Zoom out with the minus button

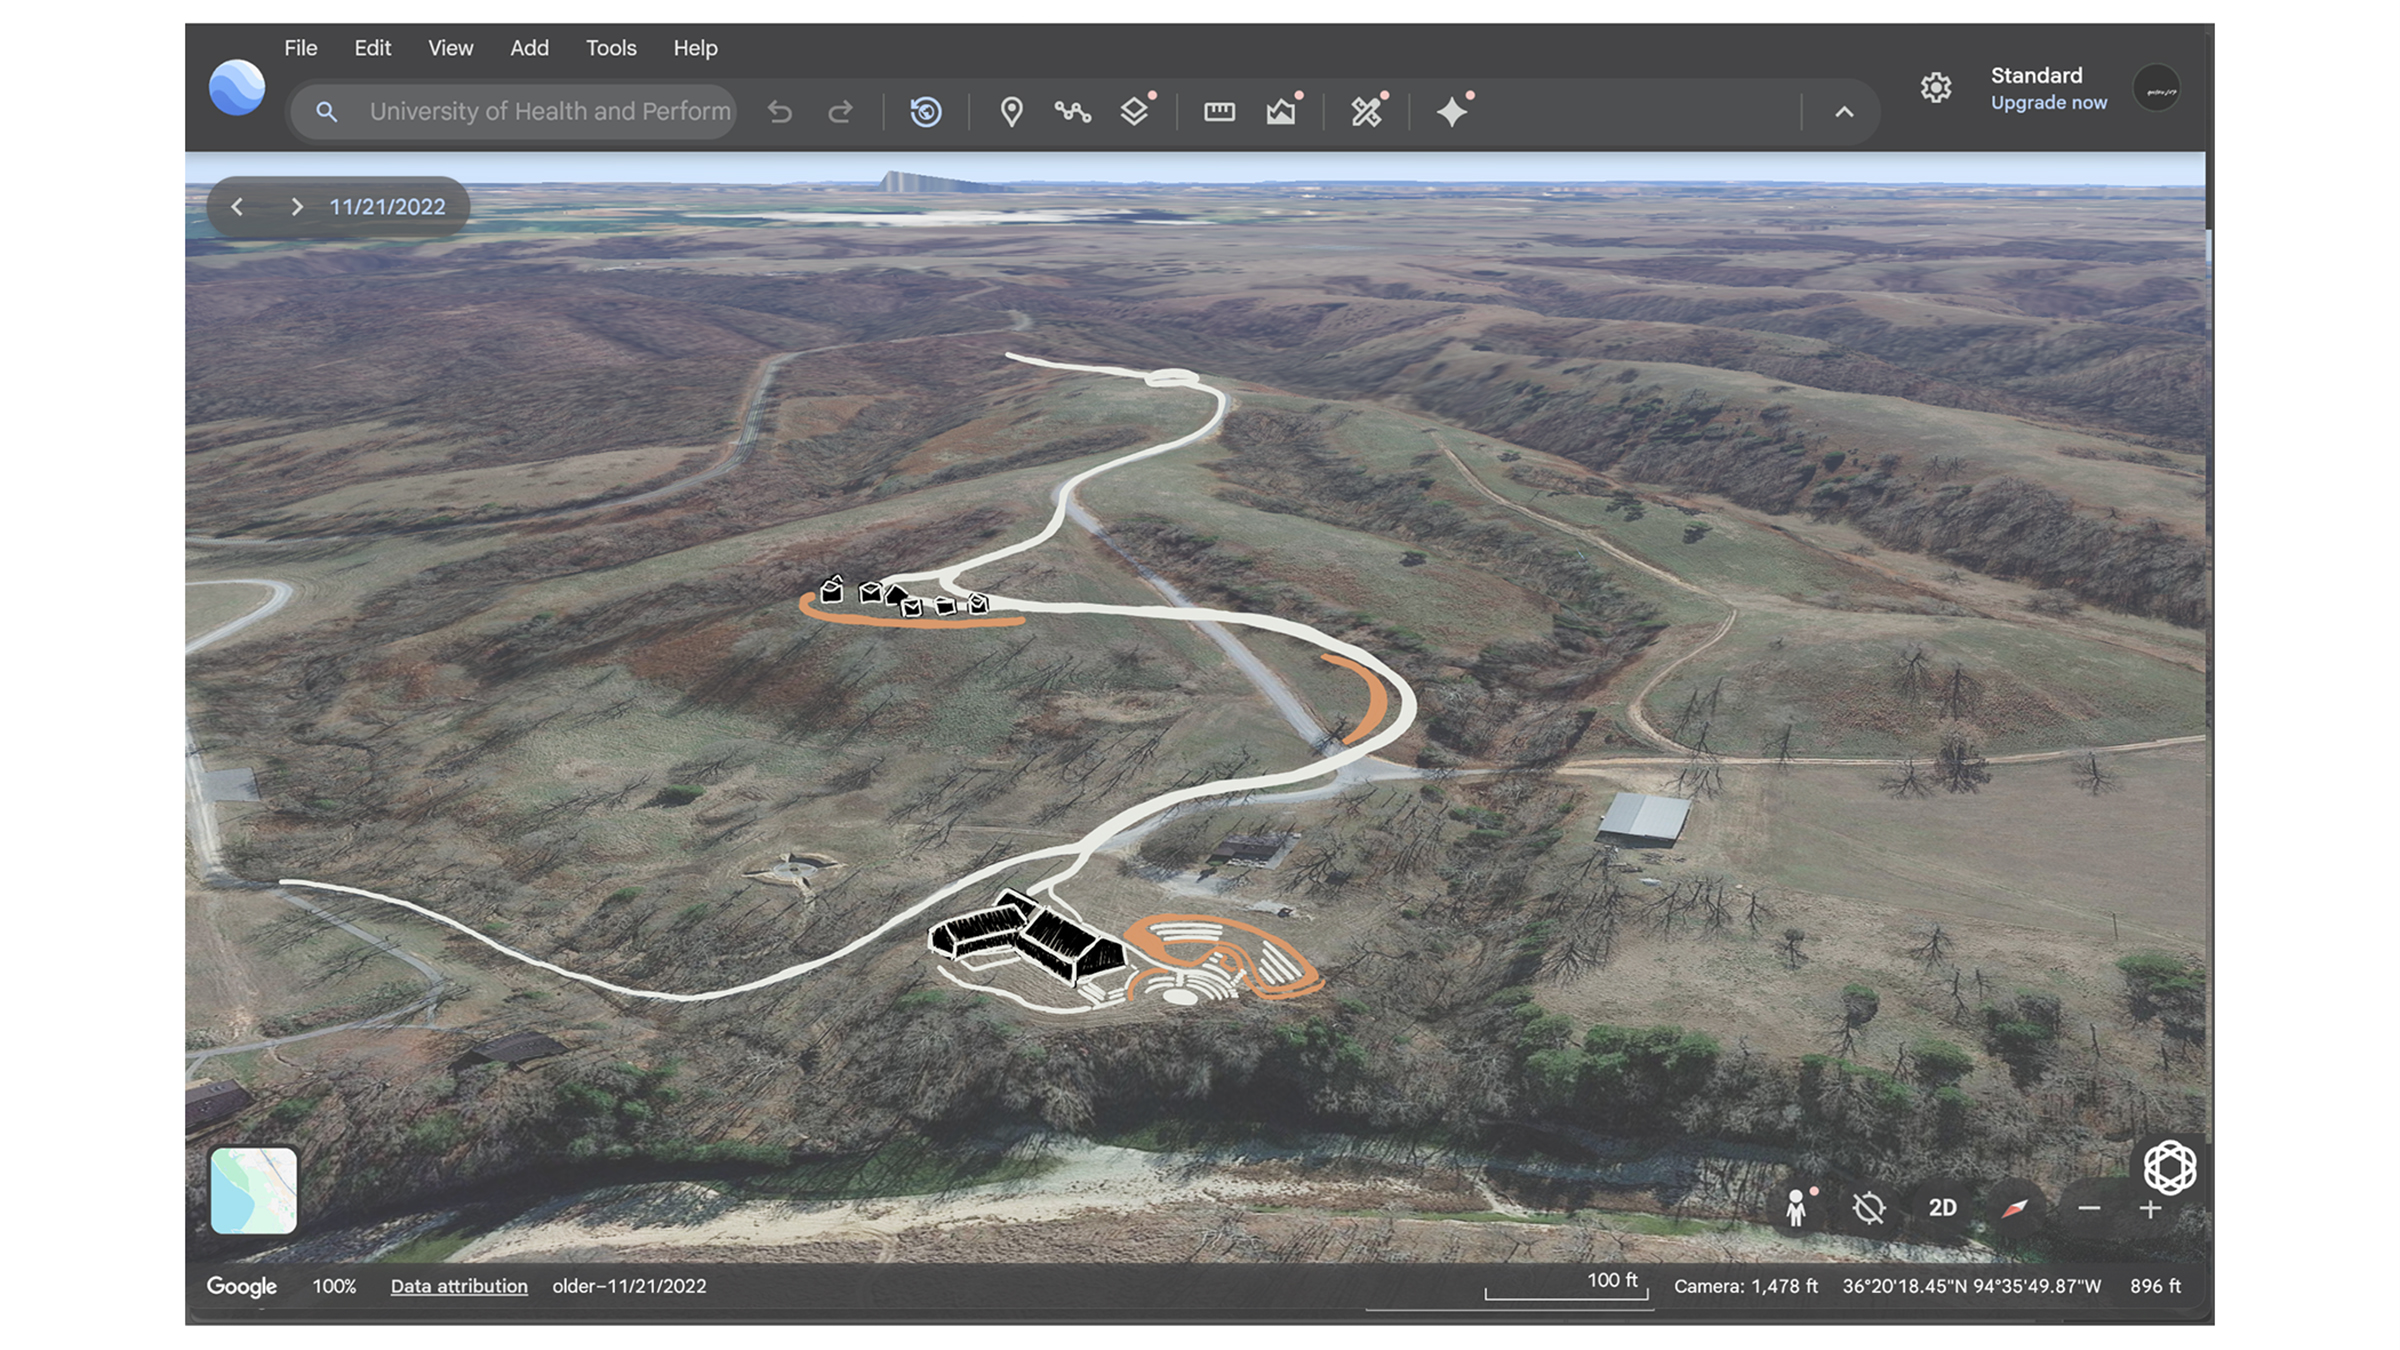tap(2088, 1209)
